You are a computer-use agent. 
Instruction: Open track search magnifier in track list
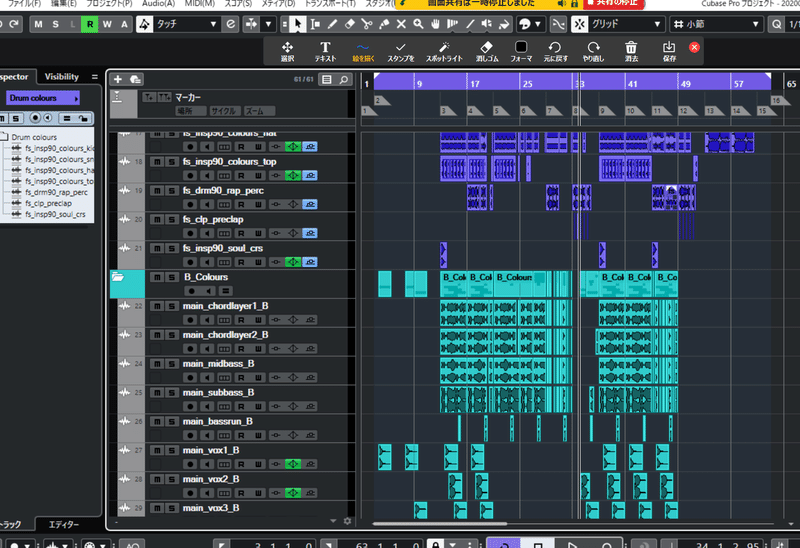tap(344, 80)
